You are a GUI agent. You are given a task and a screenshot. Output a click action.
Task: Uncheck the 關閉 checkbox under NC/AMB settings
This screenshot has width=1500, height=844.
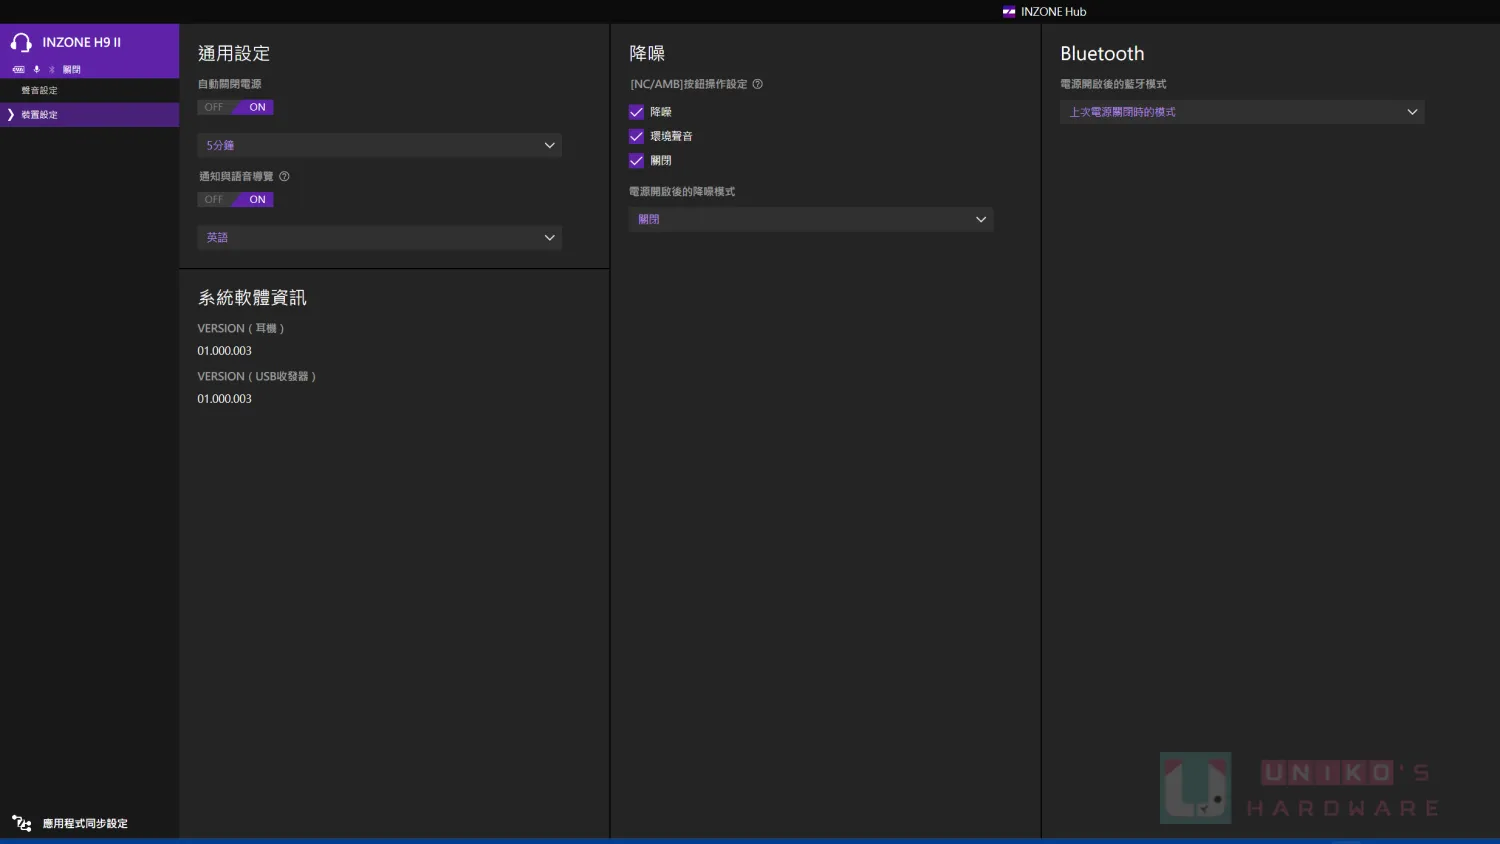click(636, 160)
